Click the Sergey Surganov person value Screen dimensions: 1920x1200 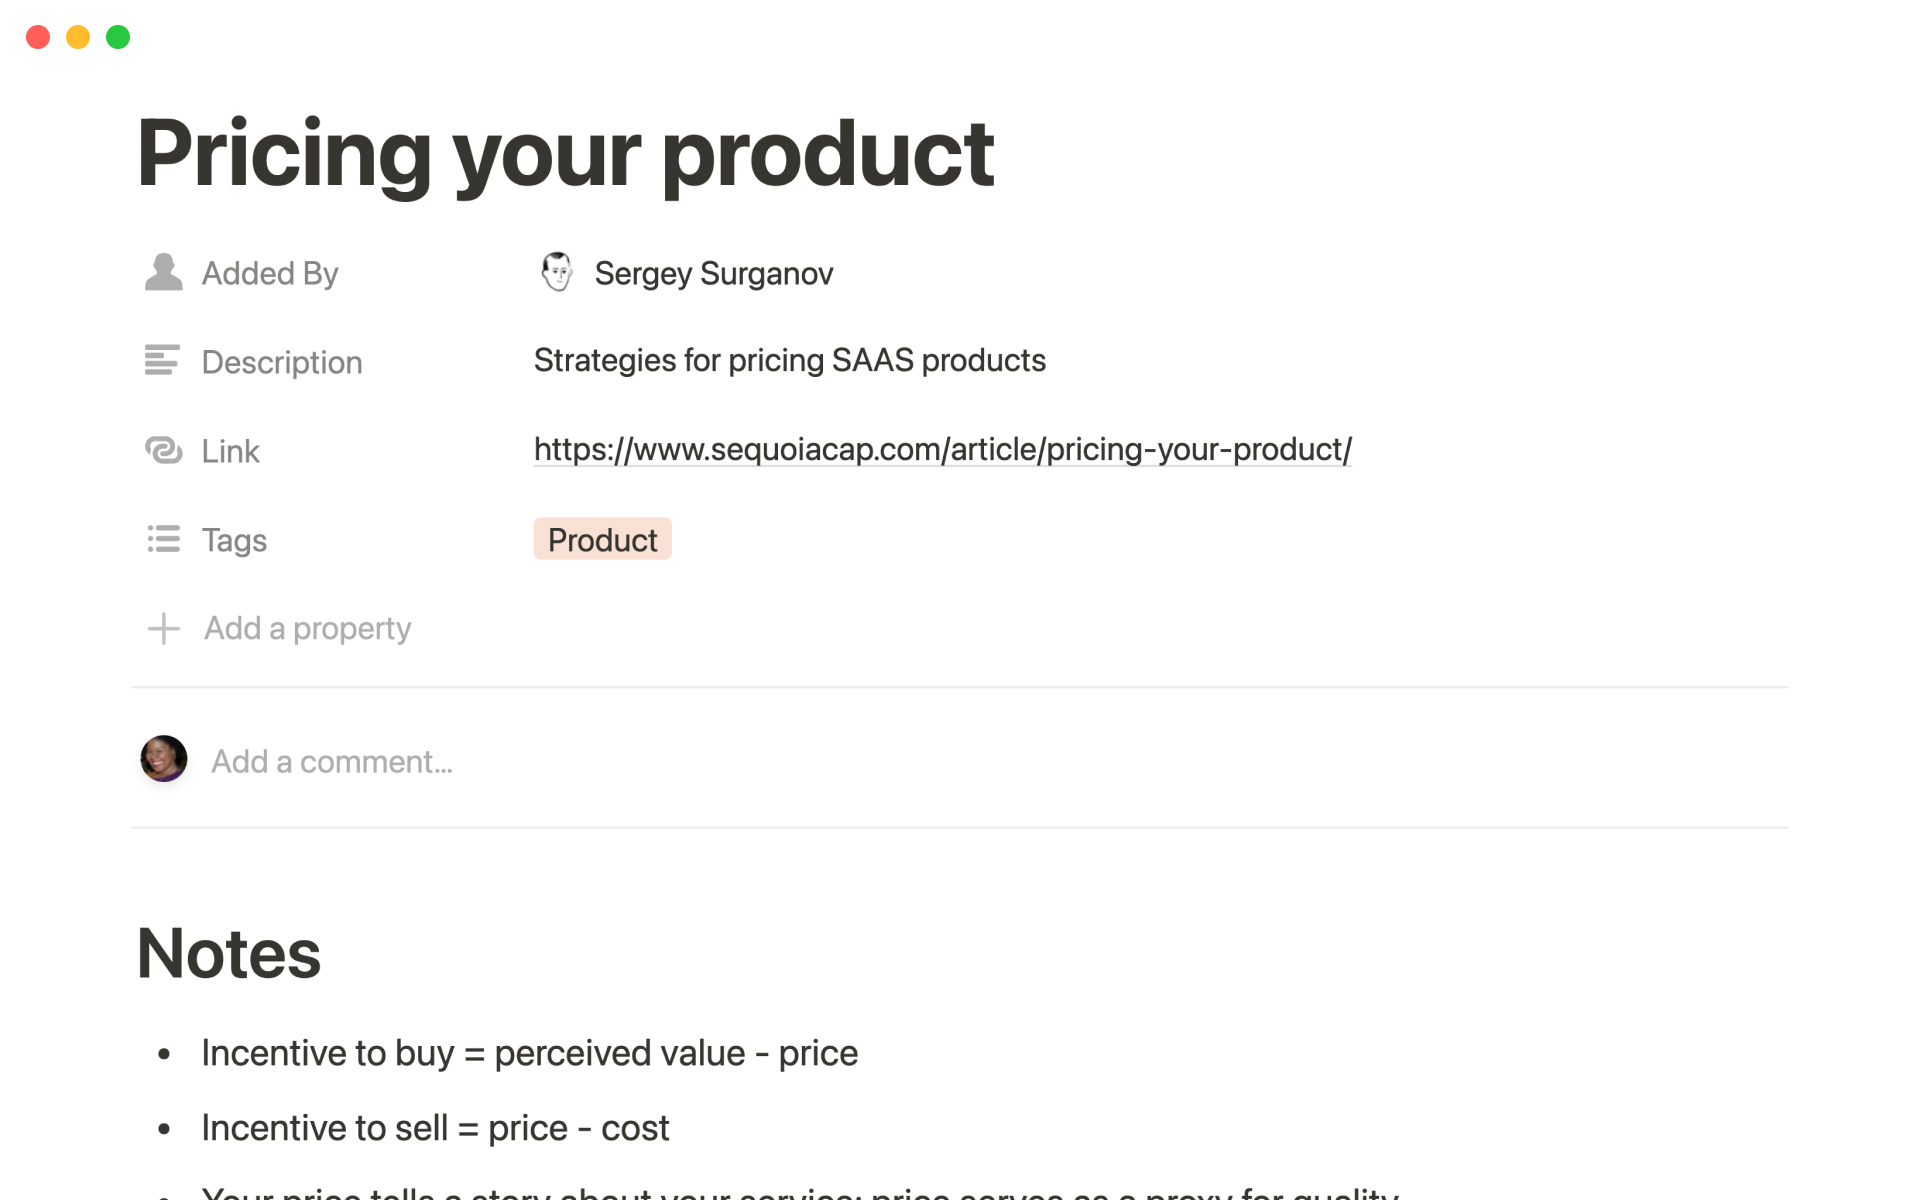tap(713, 273)
